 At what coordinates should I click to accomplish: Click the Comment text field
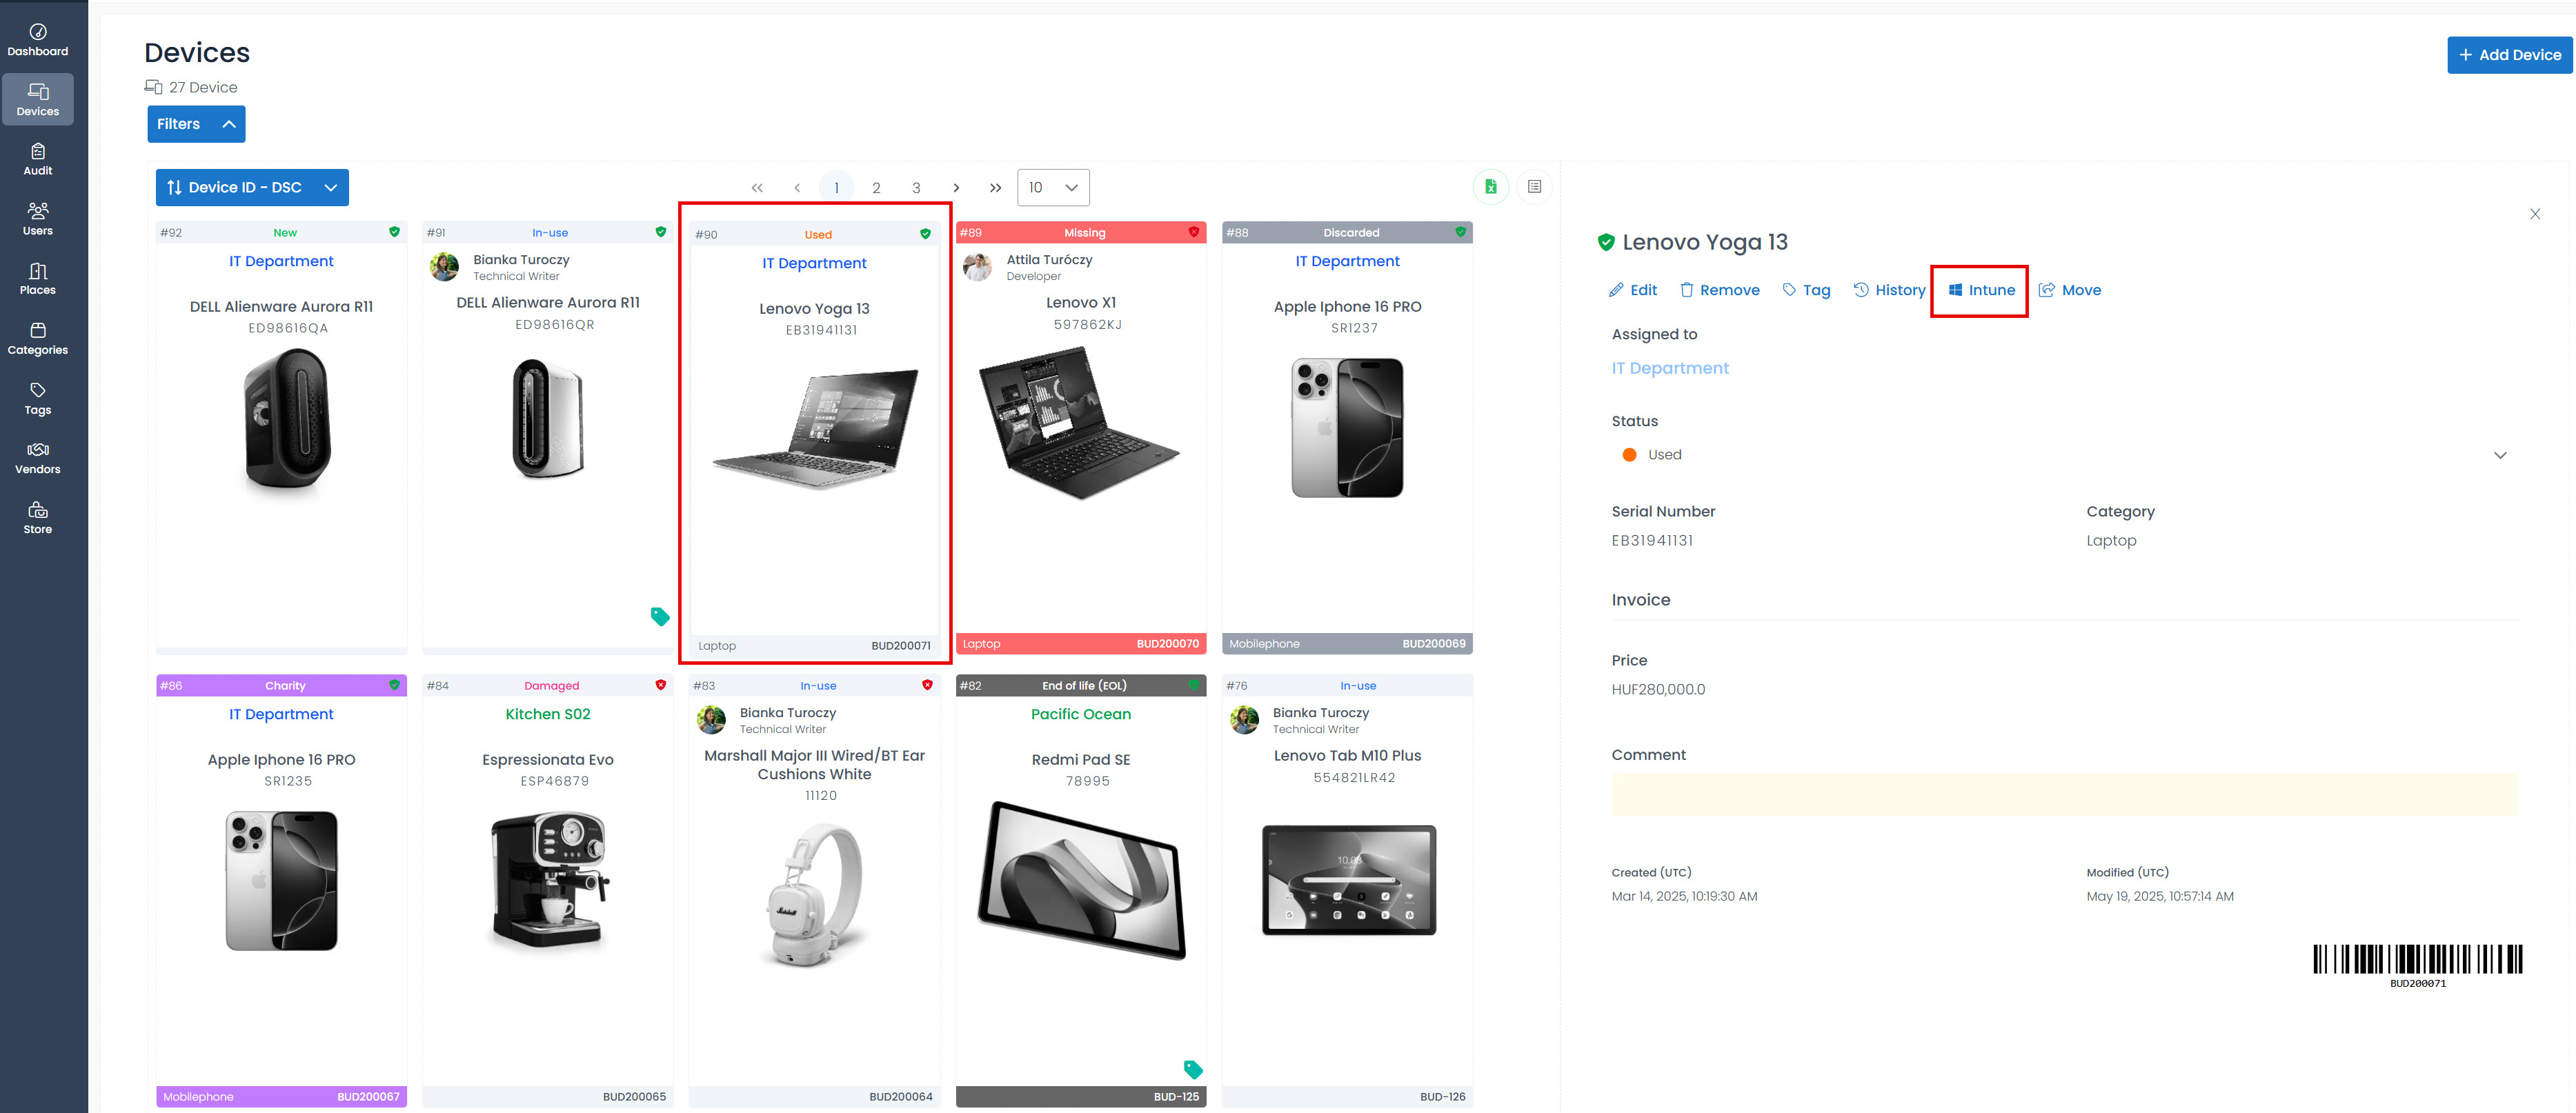point(2064,794)
